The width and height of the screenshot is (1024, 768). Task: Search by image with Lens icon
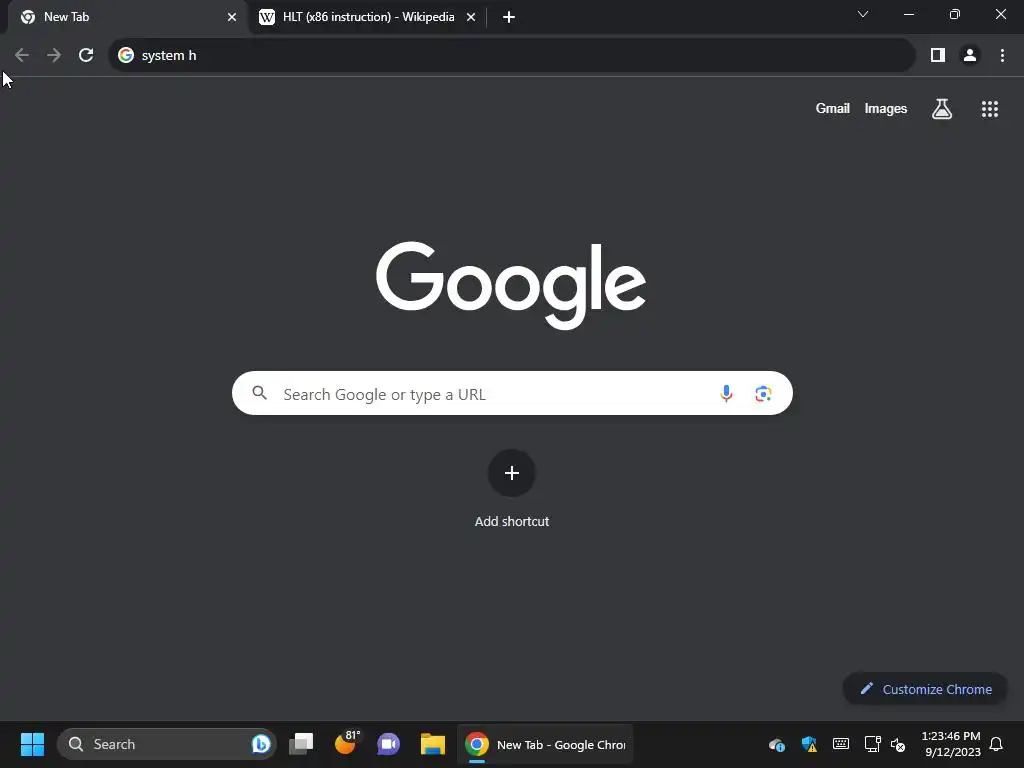click(763, 393)
